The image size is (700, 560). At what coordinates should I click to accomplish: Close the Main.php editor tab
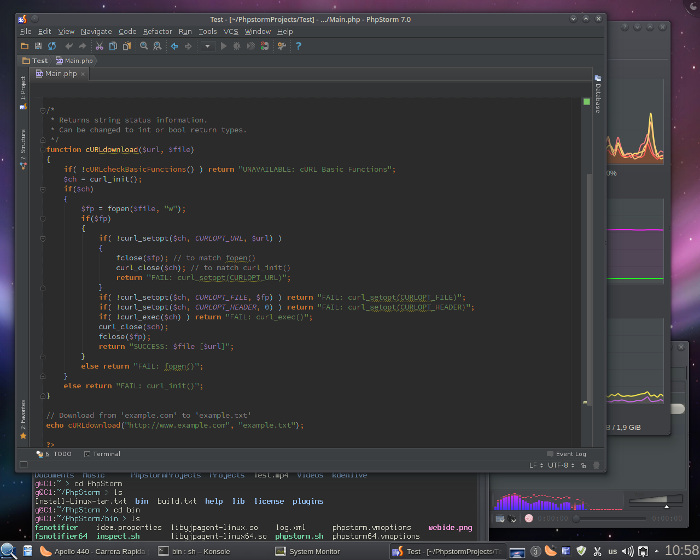click(x=83, y=74)
